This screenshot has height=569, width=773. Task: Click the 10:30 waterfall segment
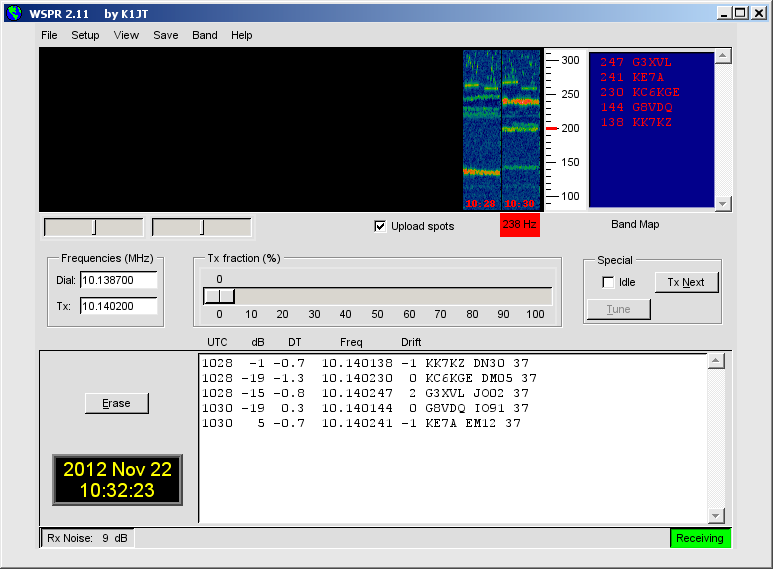point(521,130)
